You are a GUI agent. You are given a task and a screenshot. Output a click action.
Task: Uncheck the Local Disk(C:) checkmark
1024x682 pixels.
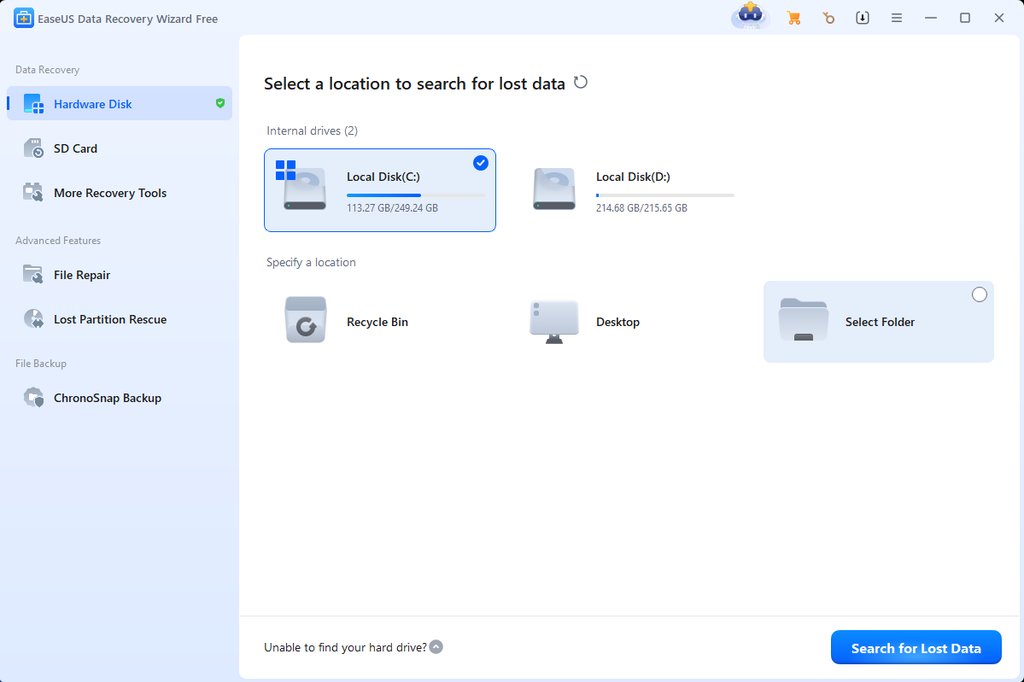click(481, 163)
